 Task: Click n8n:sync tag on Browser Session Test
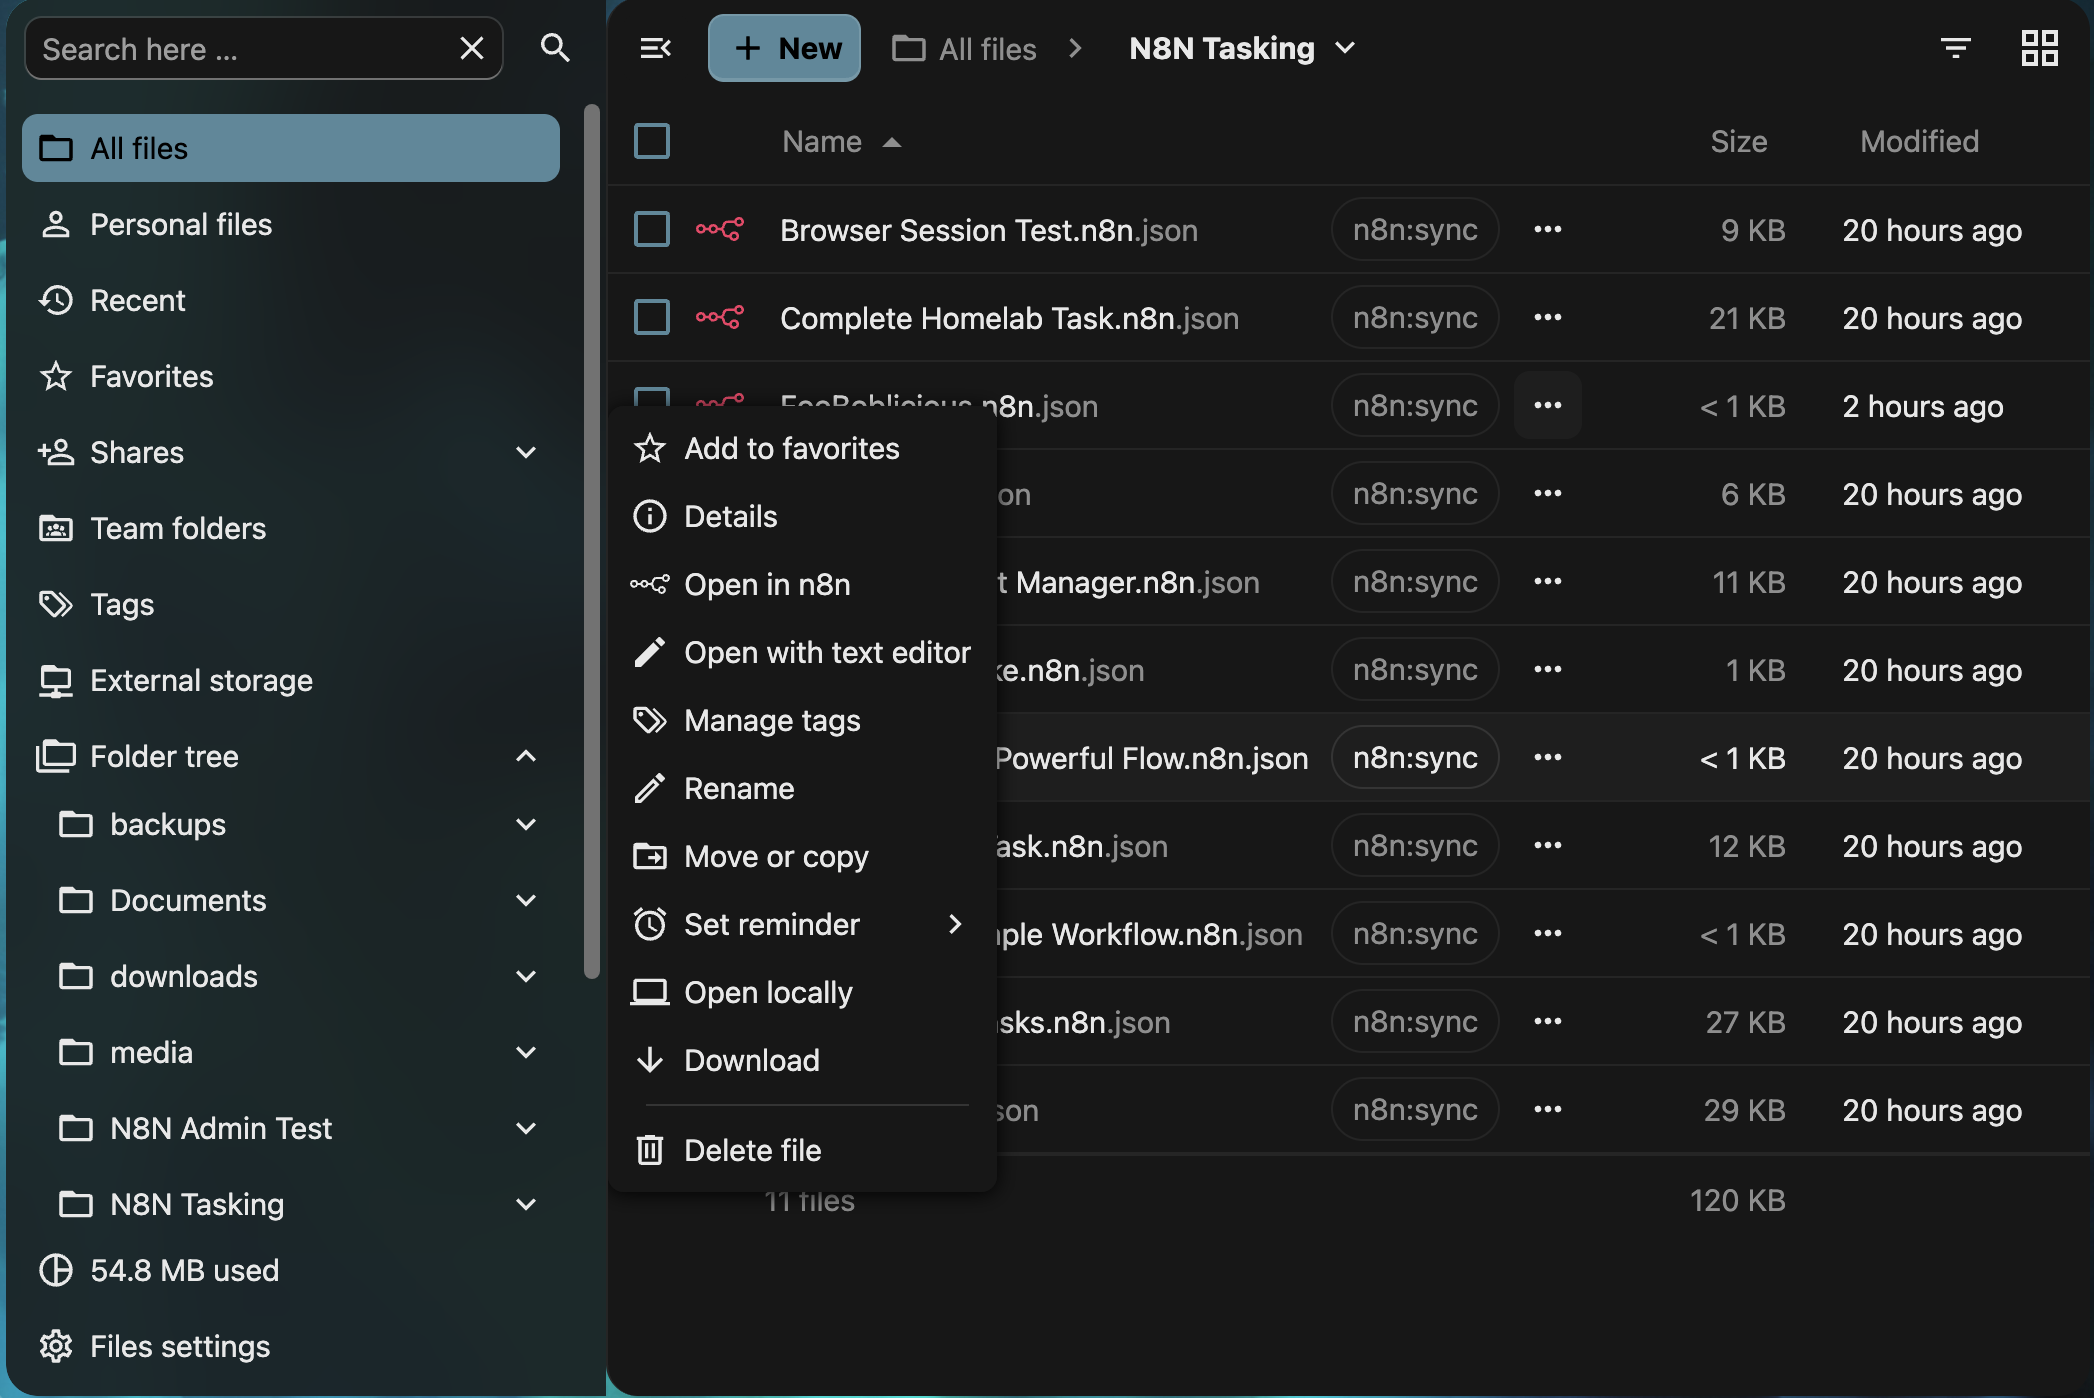(x=1415, y=230)
